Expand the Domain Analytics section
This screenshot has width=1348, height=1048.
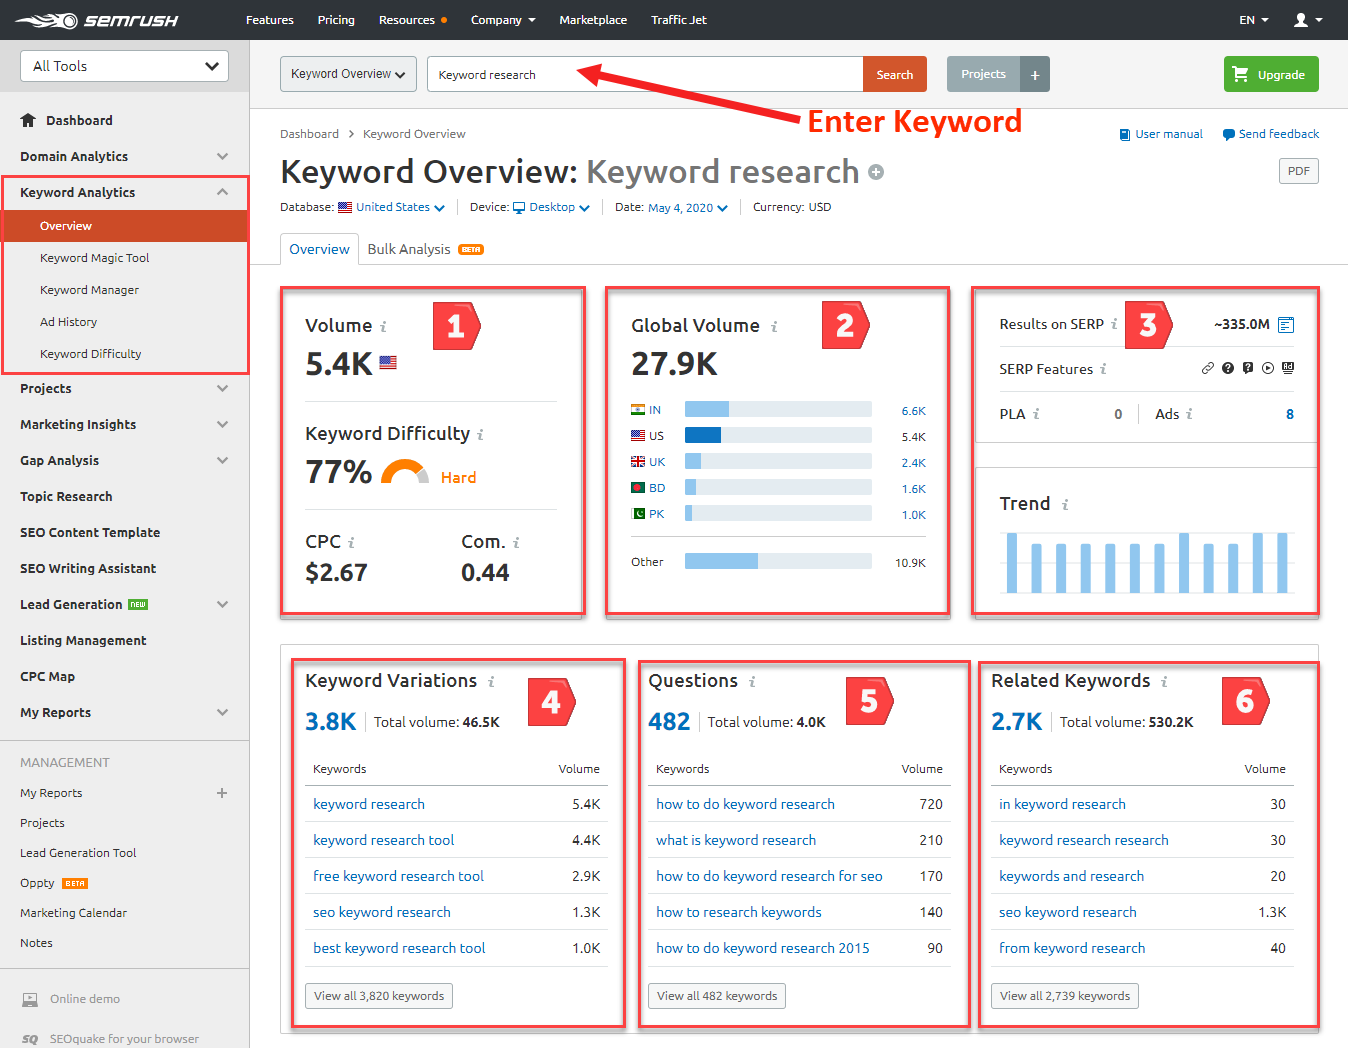click(222, 157)
